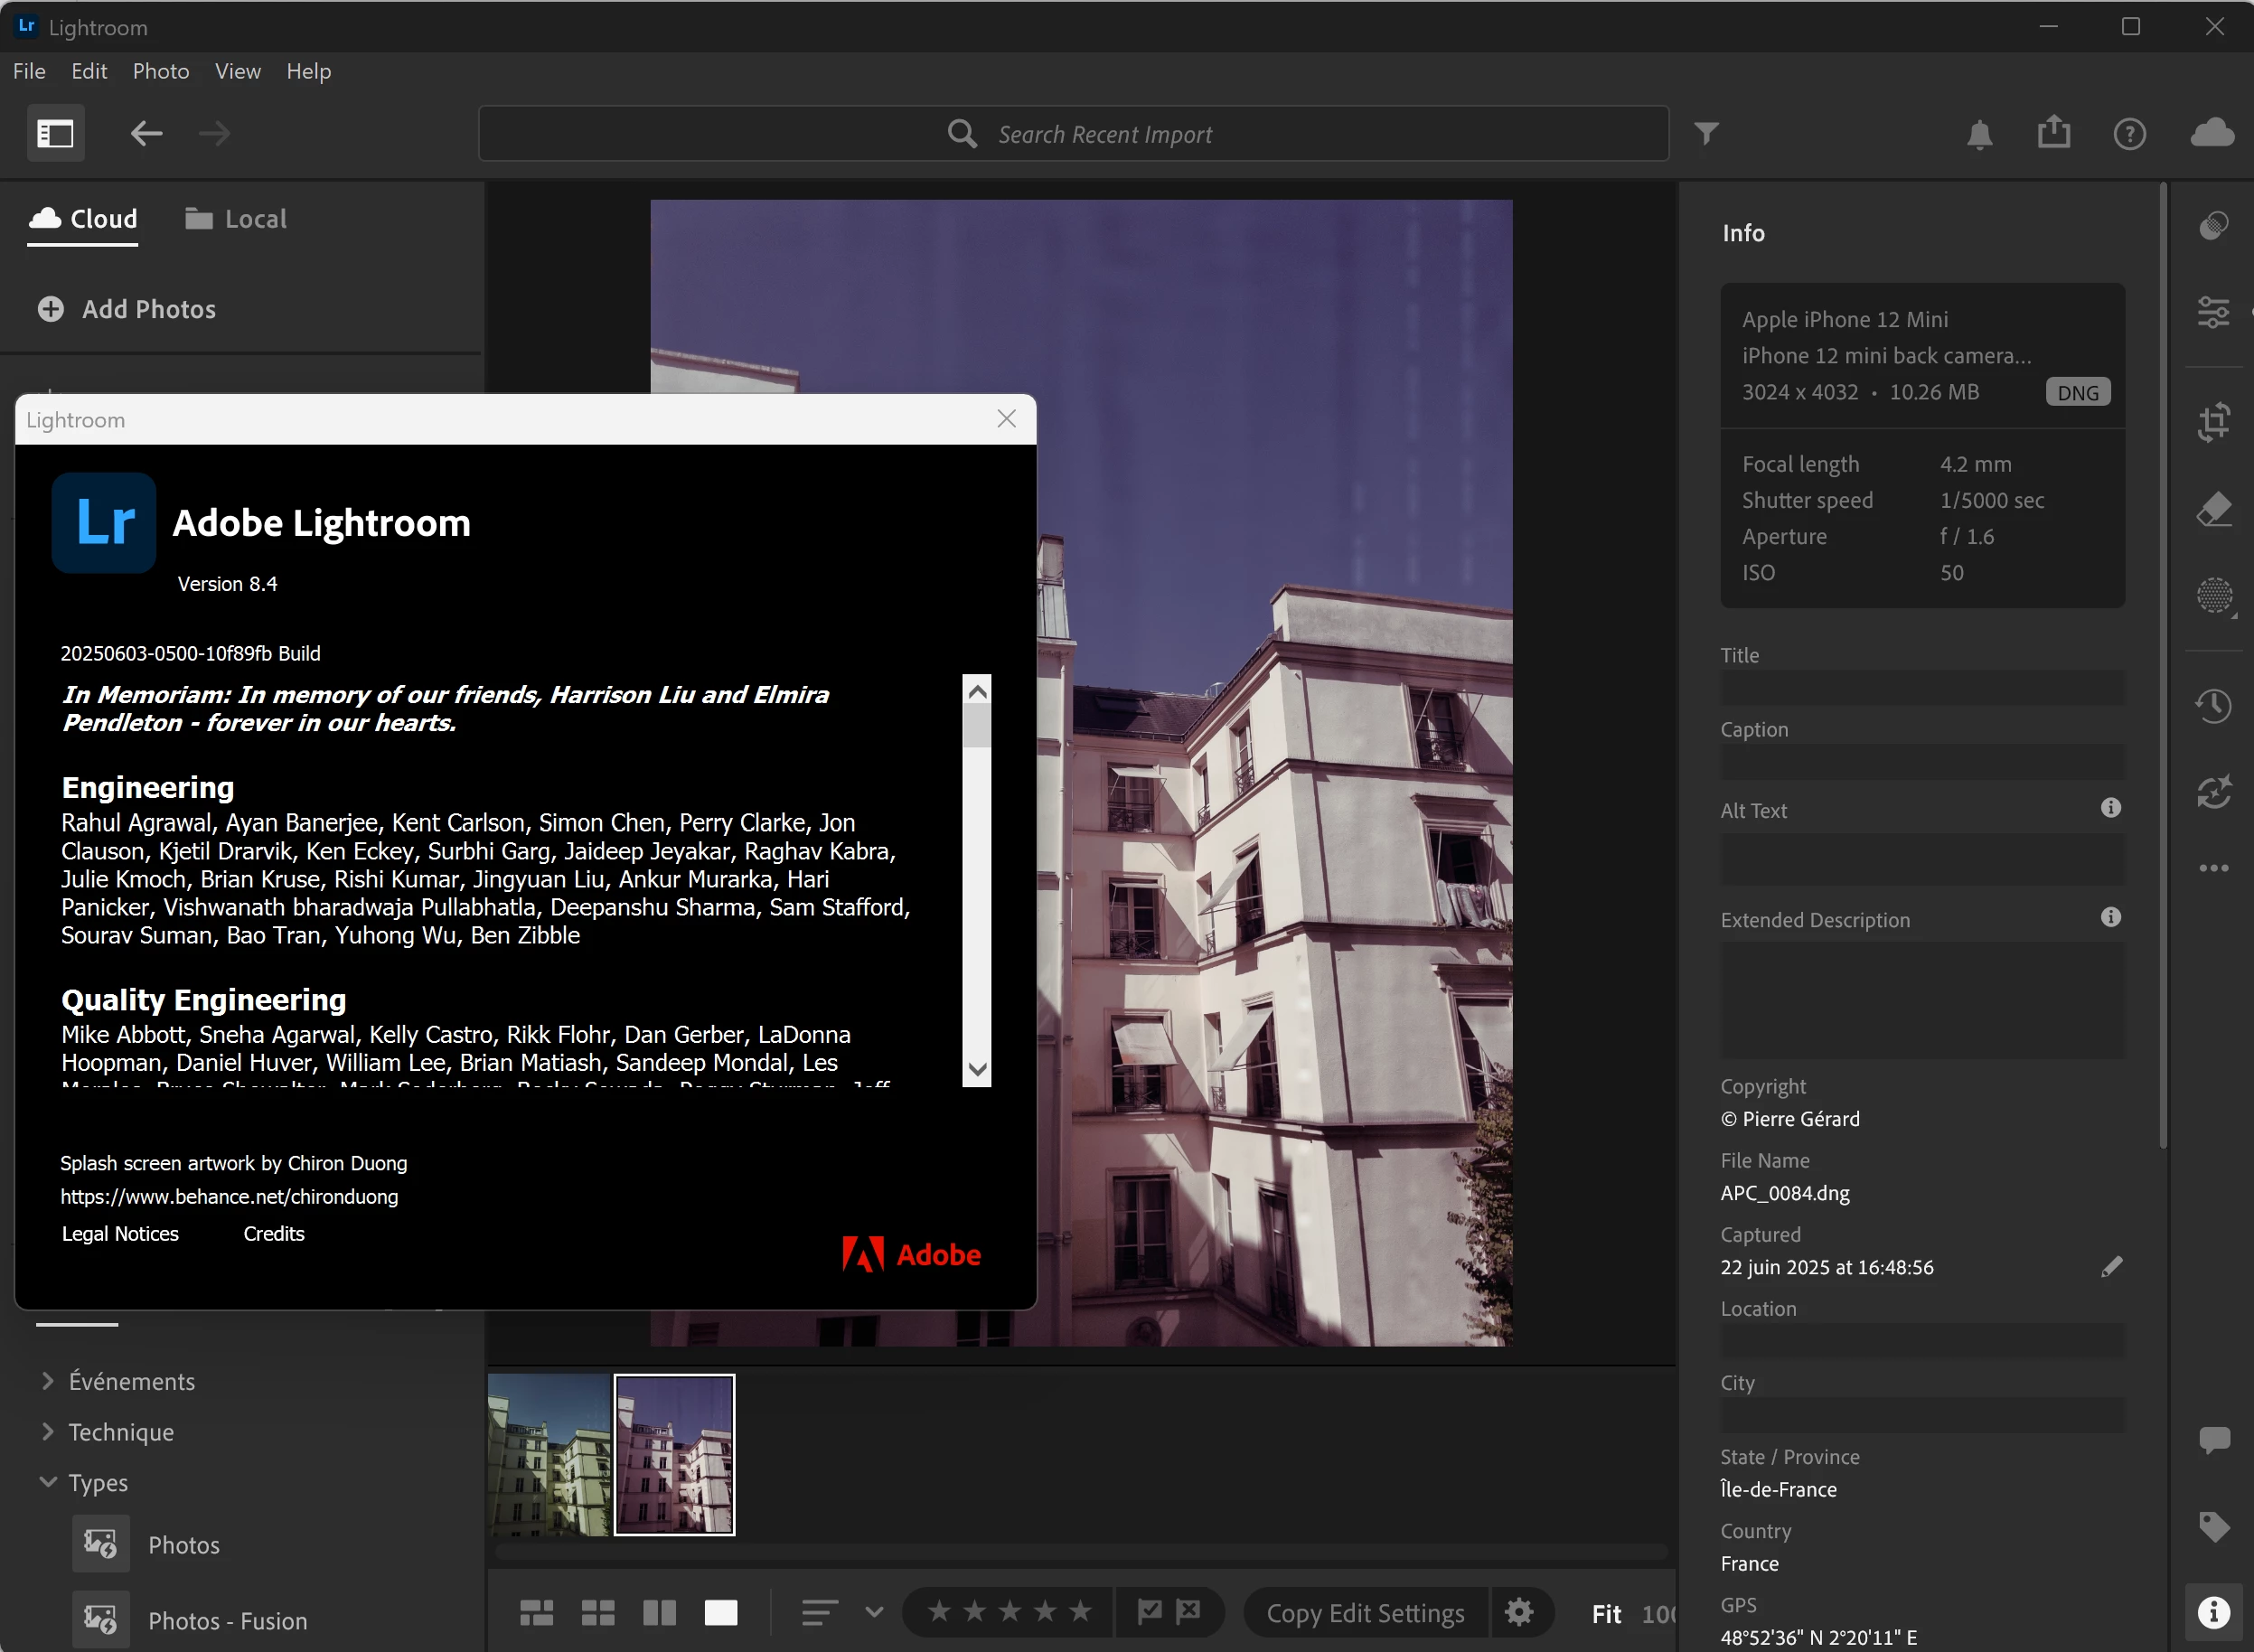The width and height of the screenshot is (2254, 1652).
Task: Click the Legal Notices link
Action: point(120,1233)
